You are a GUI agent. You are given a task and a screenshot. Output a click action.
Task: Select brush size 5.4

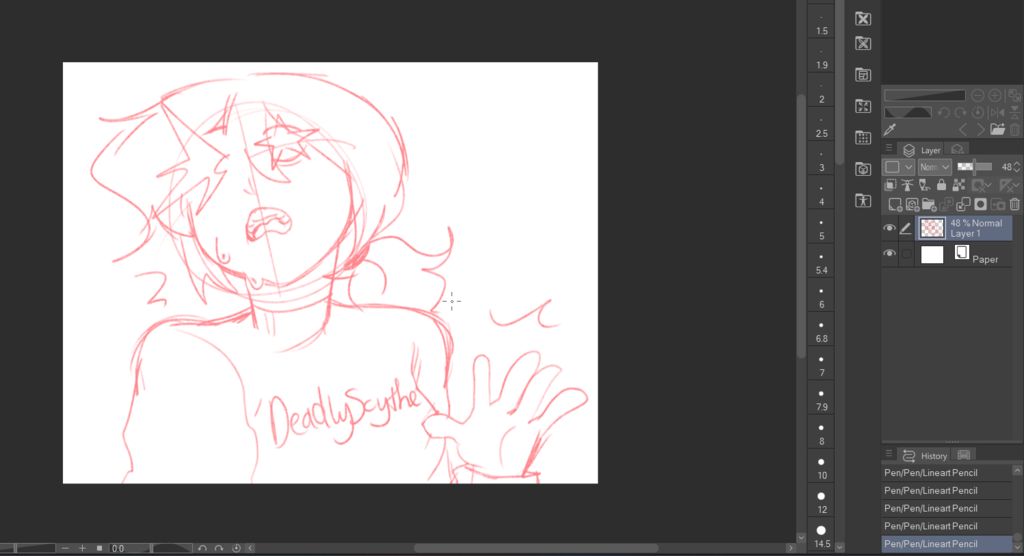(822, 263)
